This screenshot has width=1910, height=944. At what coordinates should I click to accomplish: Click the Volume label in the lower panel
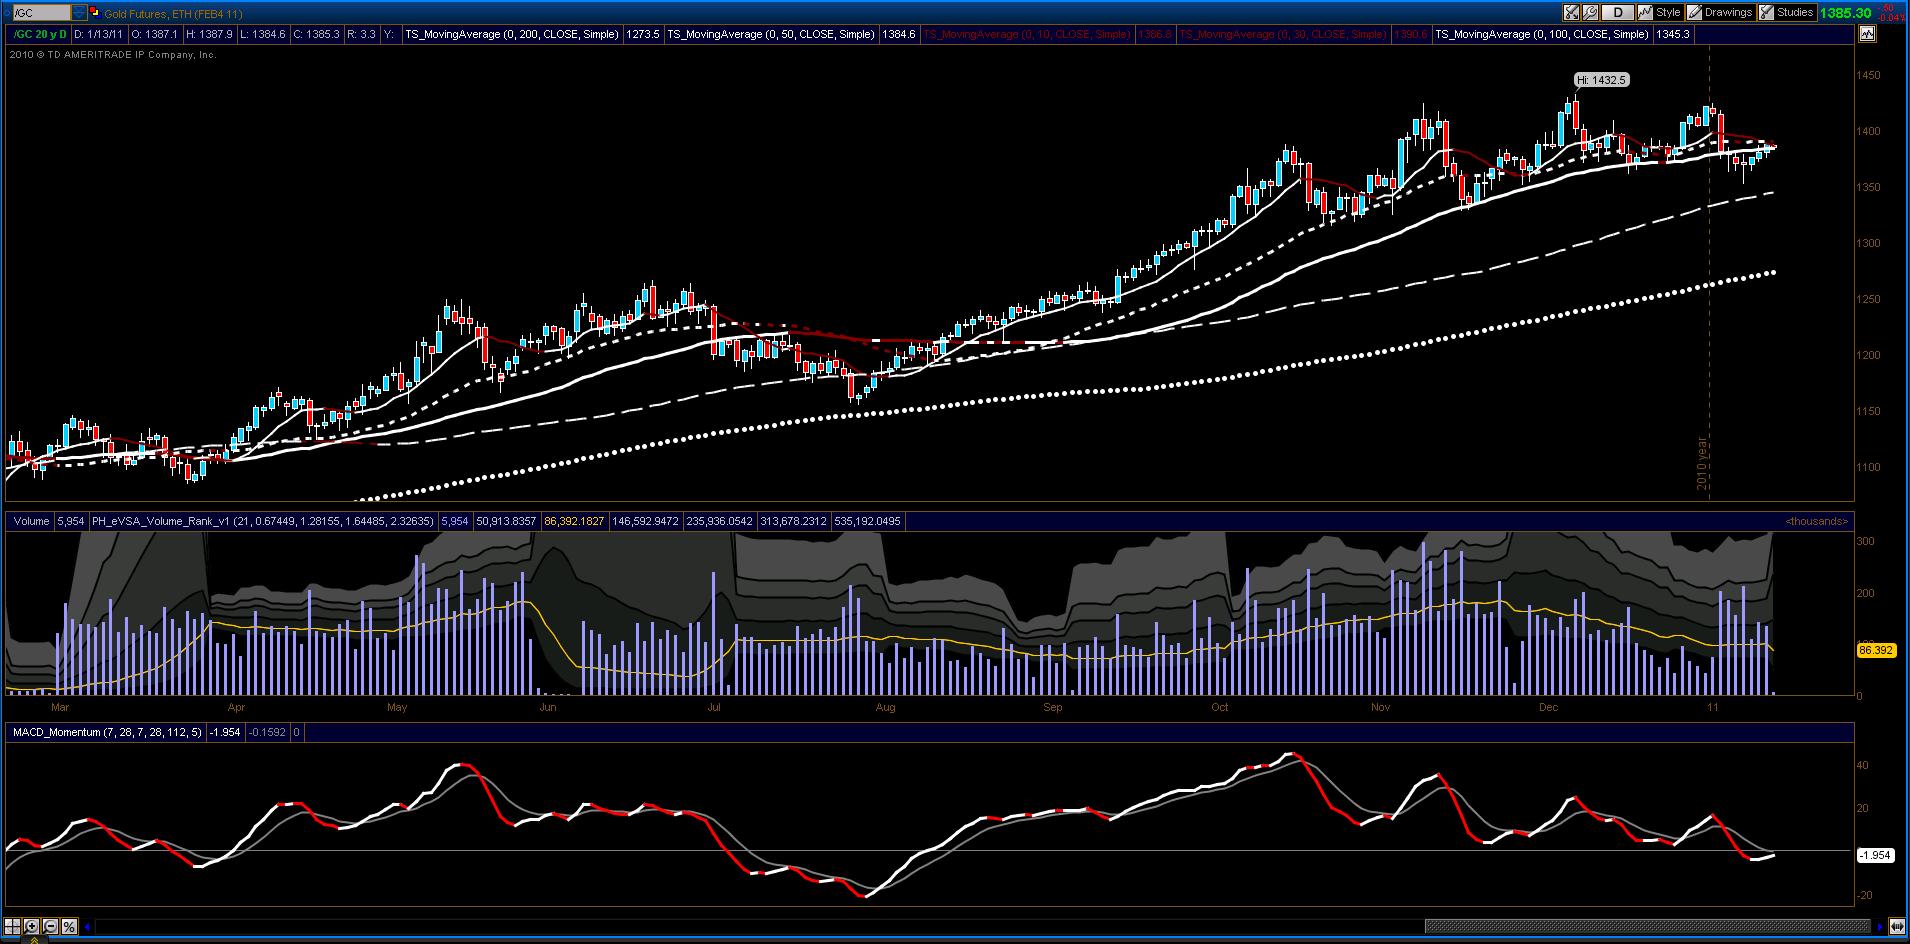pos(31,521)
